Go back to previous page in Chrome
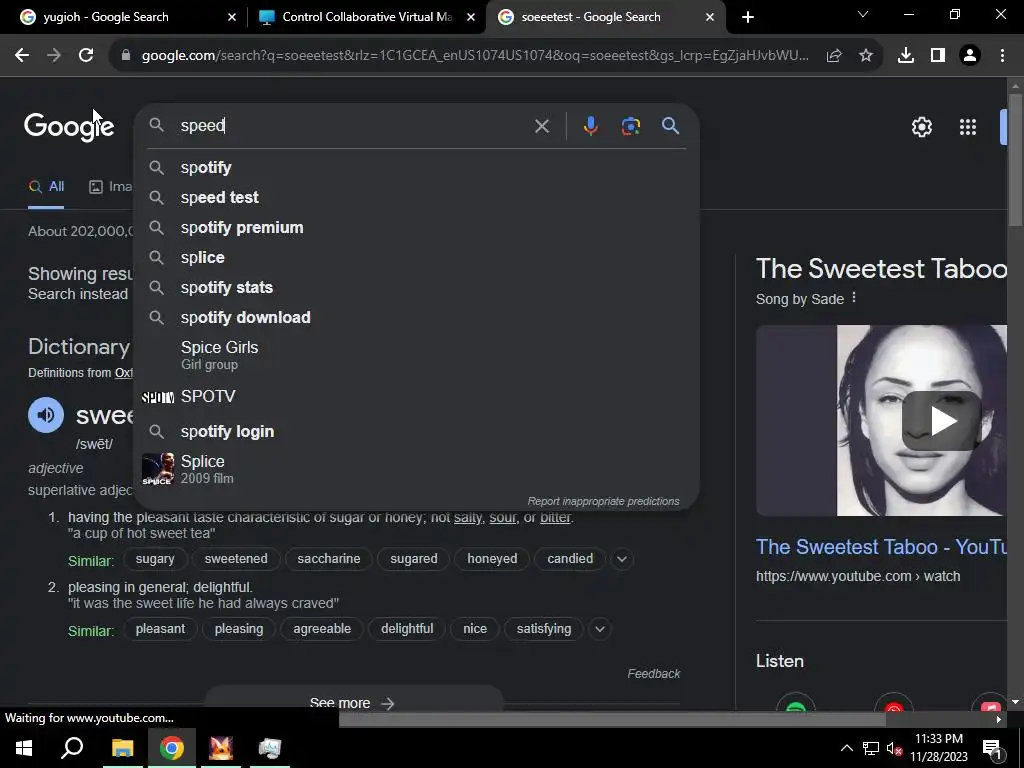The width and height of the screenshot is (1024, 768). [22, 56]
